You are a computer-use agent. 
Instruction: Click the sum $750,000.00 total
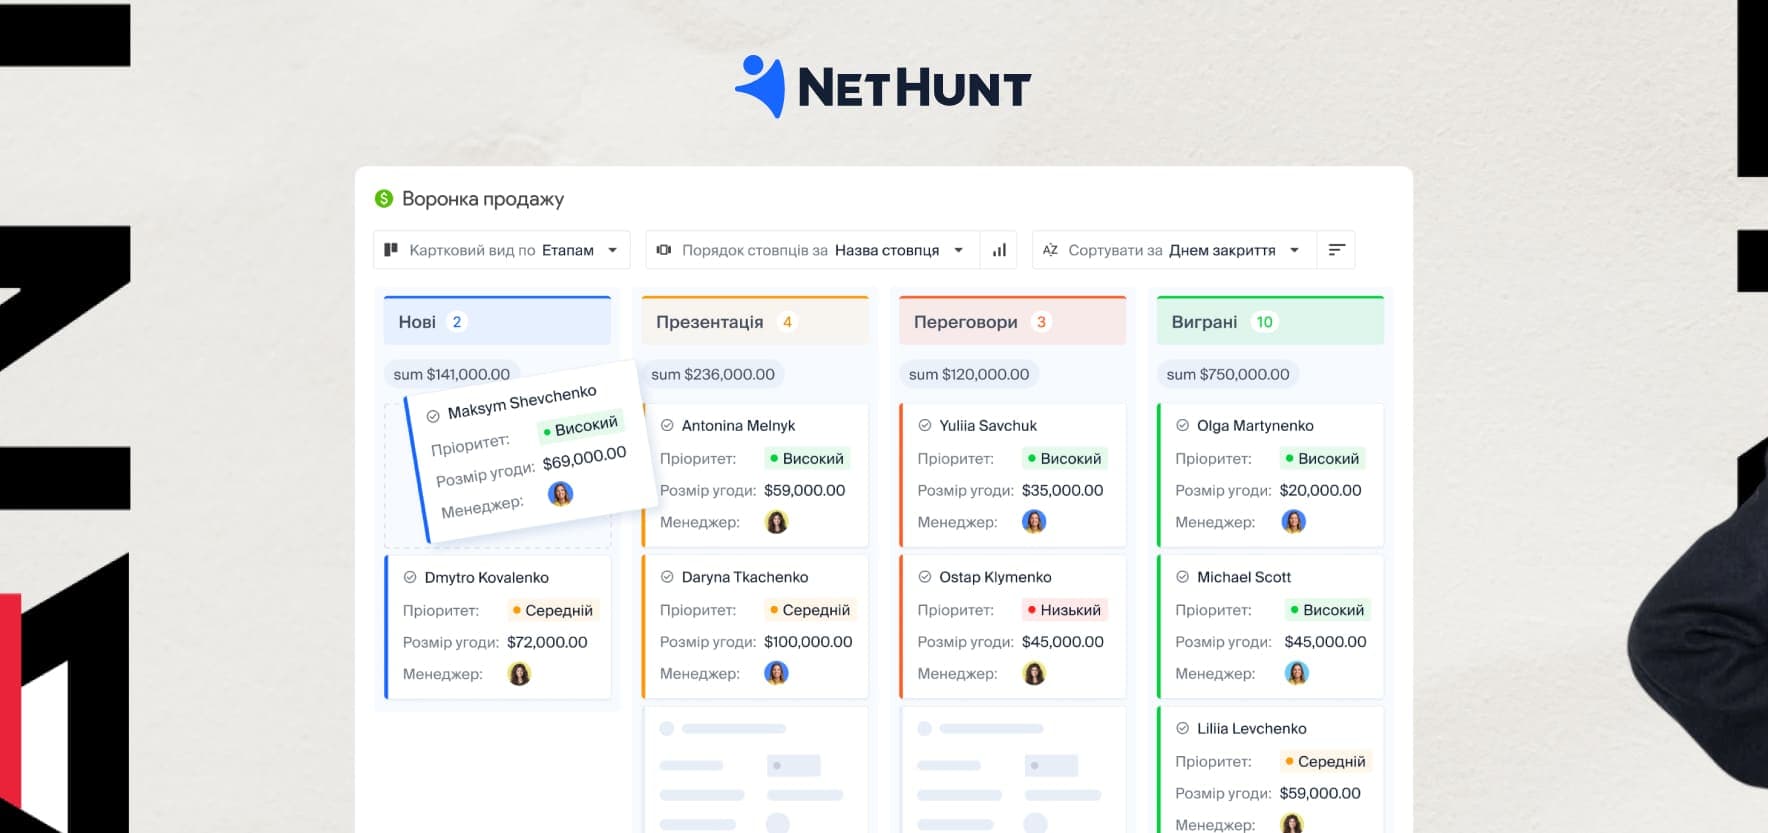pyautogui.click(x=1228, y=374)
